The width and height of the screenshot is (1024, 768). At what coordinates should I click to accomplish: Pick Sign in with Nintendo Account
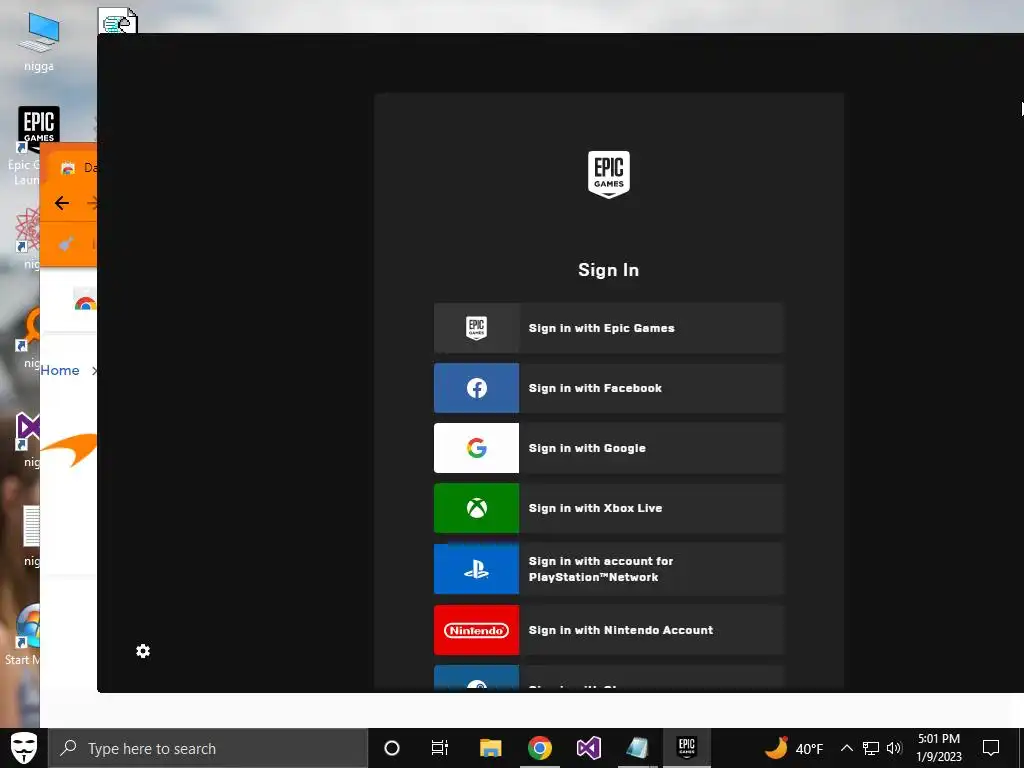pos(608,630)
